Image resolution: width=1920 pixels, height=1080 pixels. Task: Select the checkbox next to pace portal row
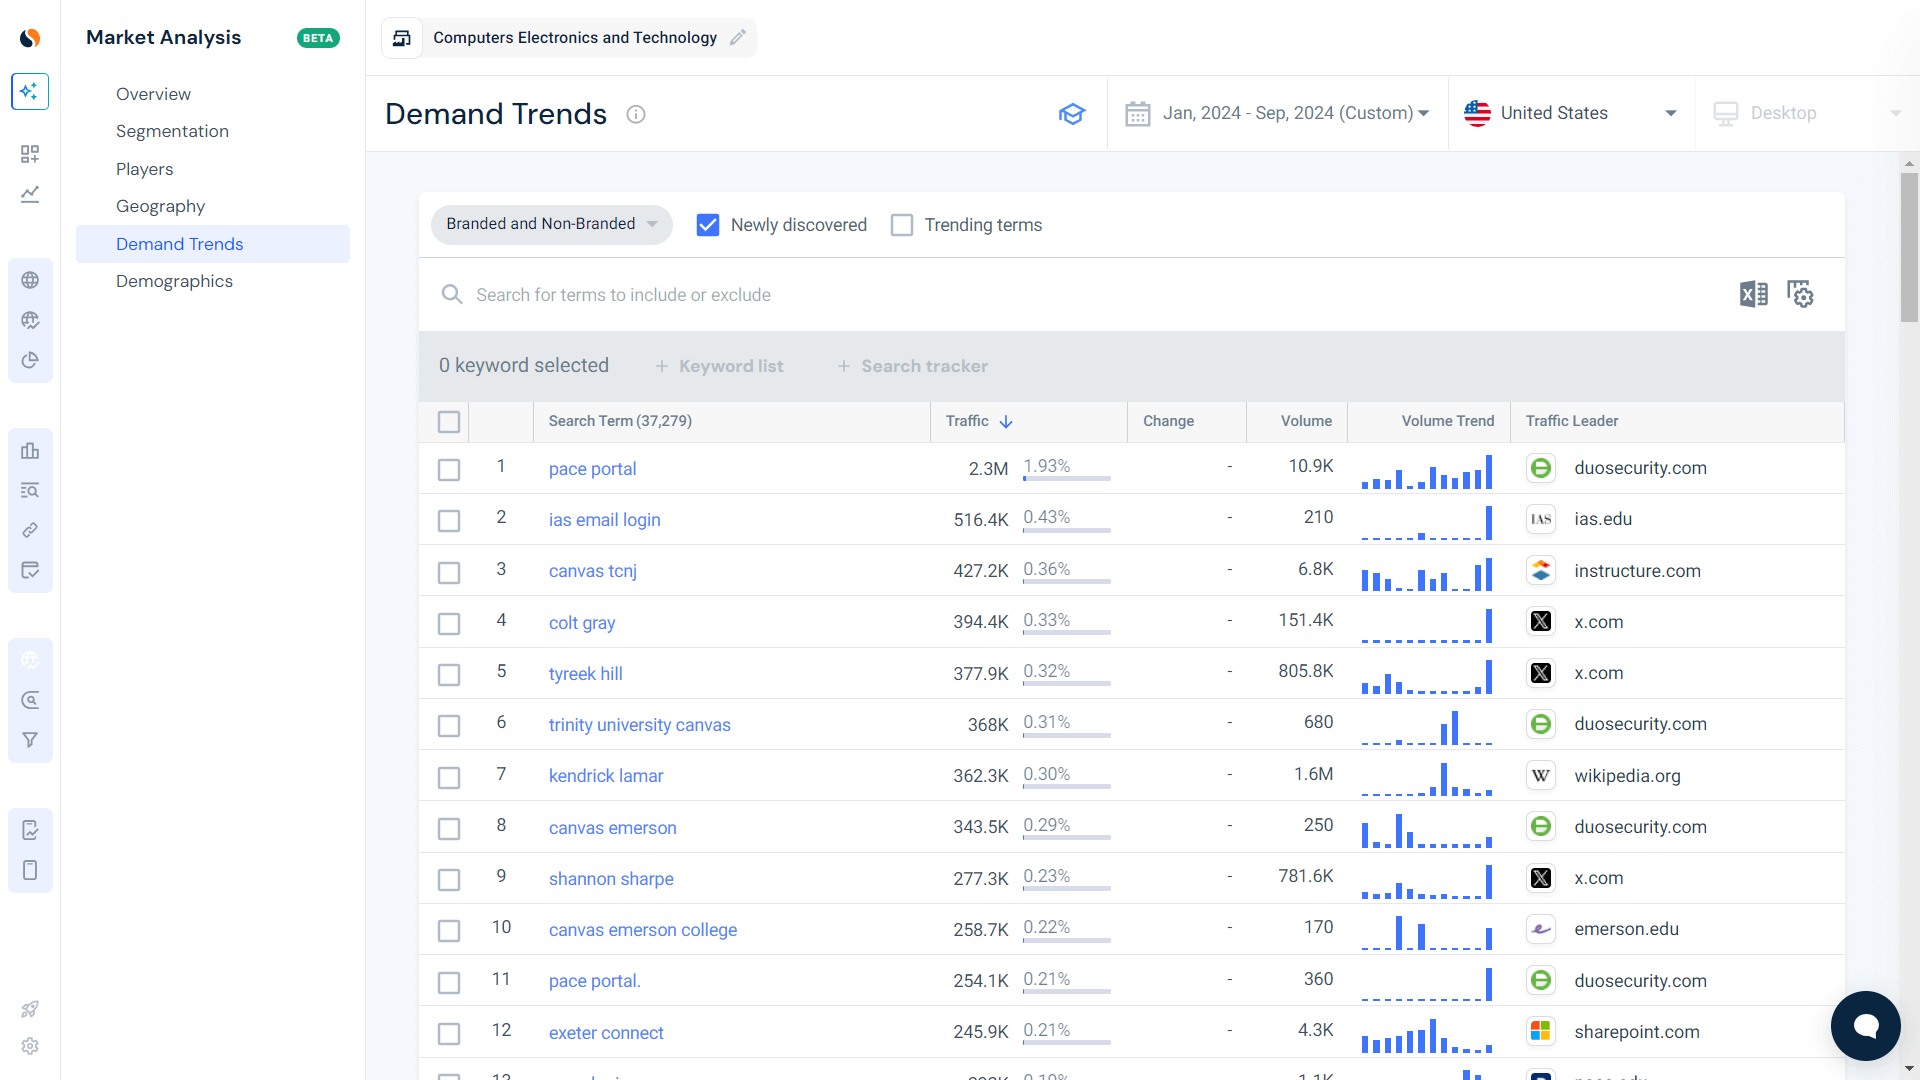449,469
